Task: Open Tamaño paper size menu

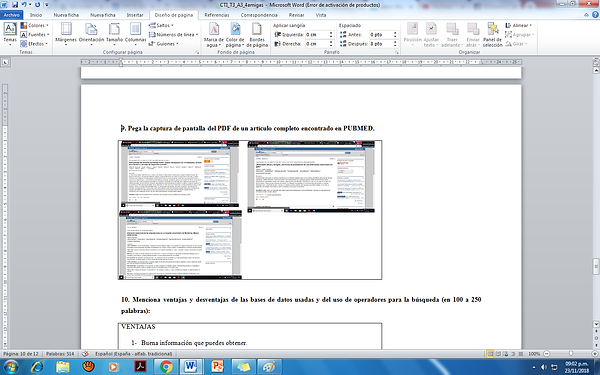Action: click(x=114, y=34)
